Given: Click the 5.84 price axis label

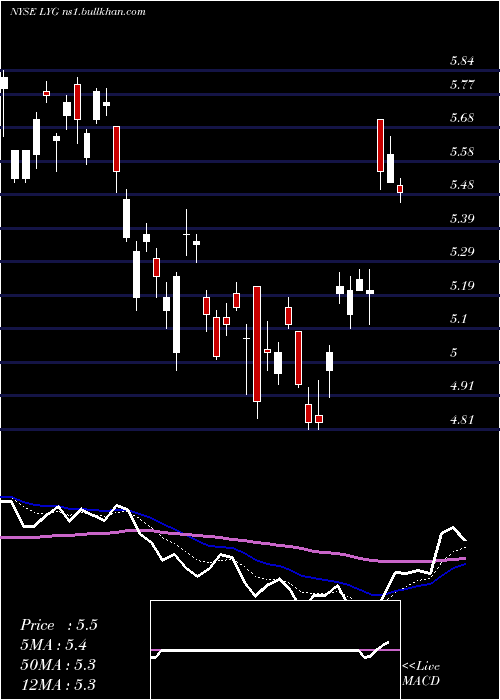Looking at the screenshot, I should click(462, 61).
